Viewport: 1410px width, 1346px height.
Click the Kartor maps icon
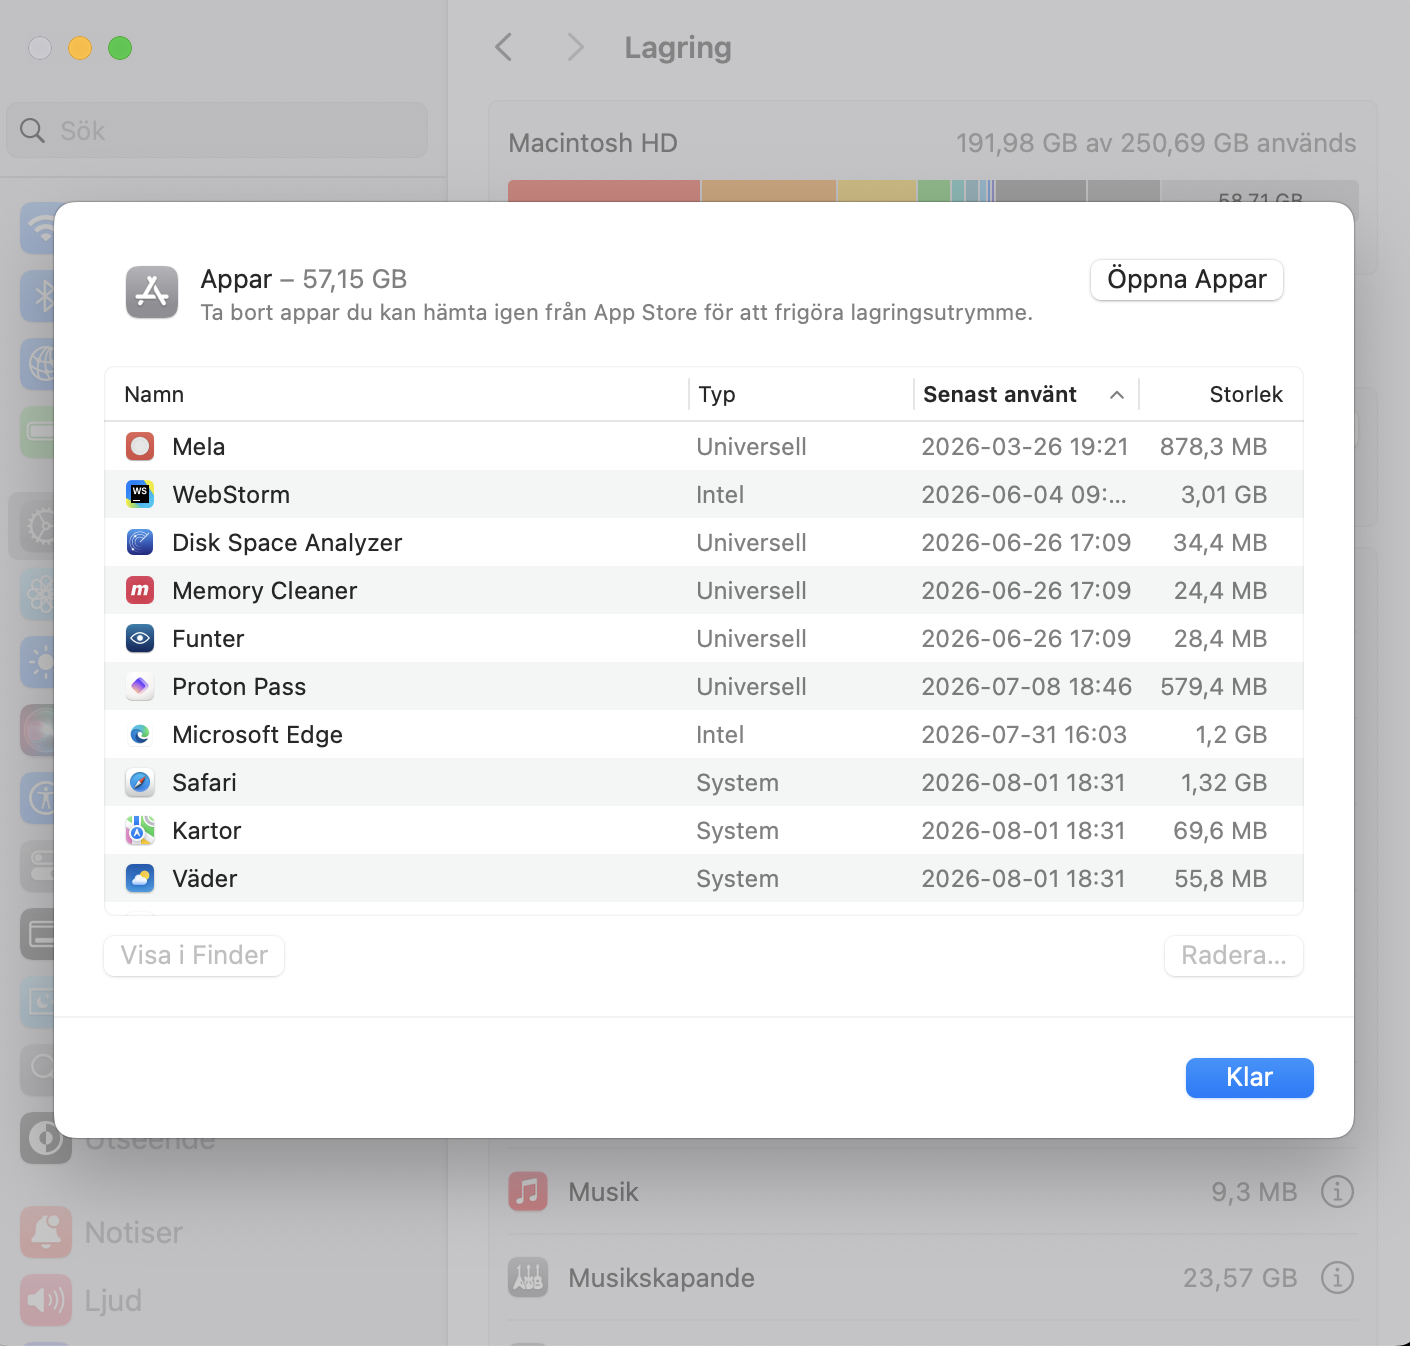tap(140, 830)
